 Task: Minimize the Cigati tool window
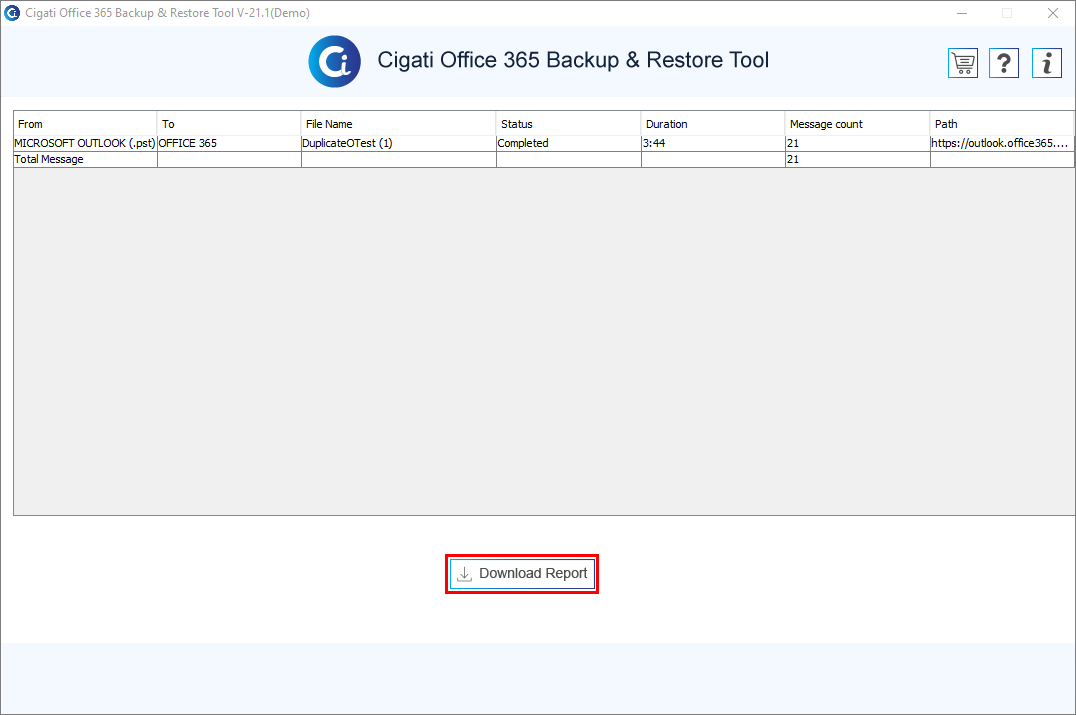coord(962,13)
